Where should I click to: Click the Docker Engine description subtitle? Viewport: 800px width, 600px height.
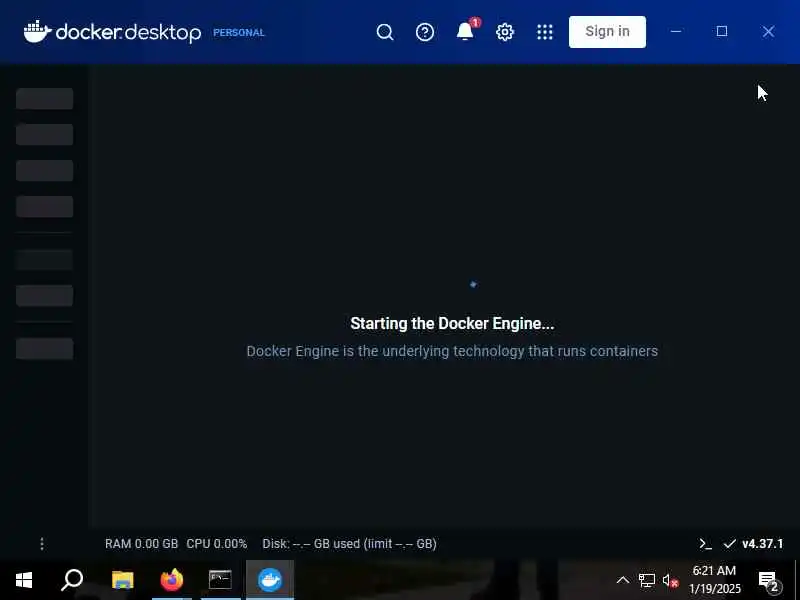452,351
